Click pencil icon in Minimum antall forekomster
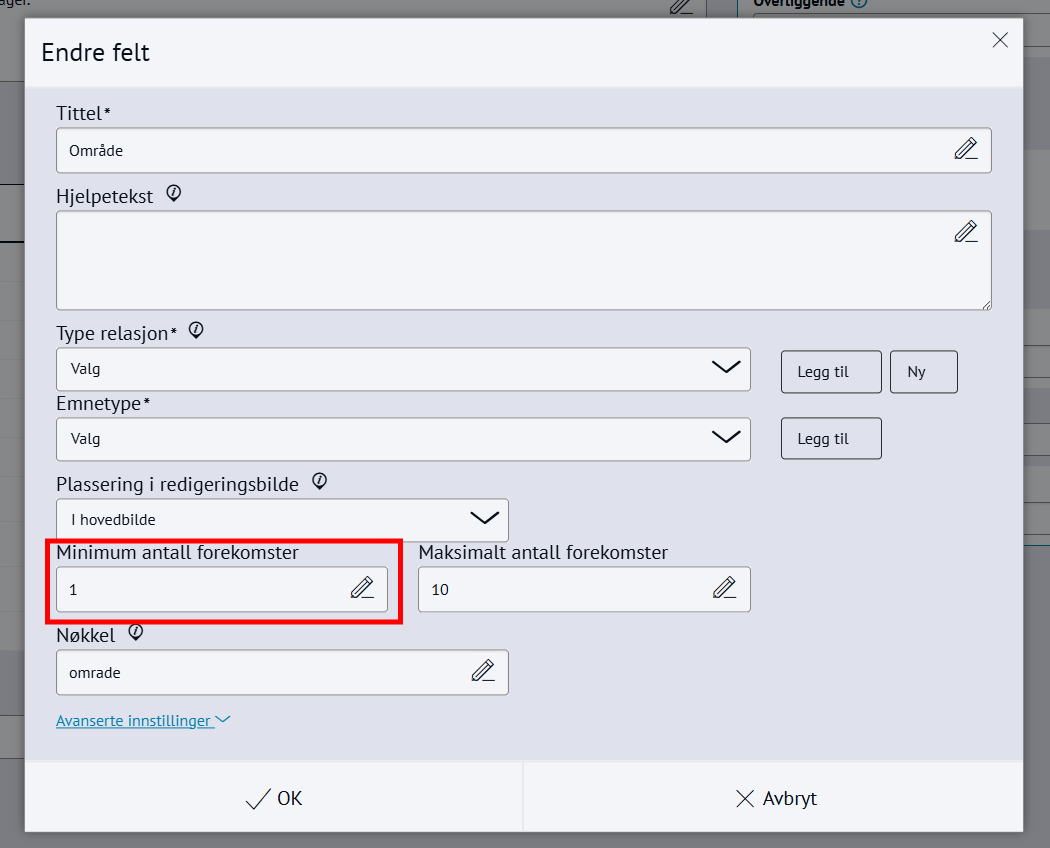Viewport: 1050px width, 848px height. 362,588
